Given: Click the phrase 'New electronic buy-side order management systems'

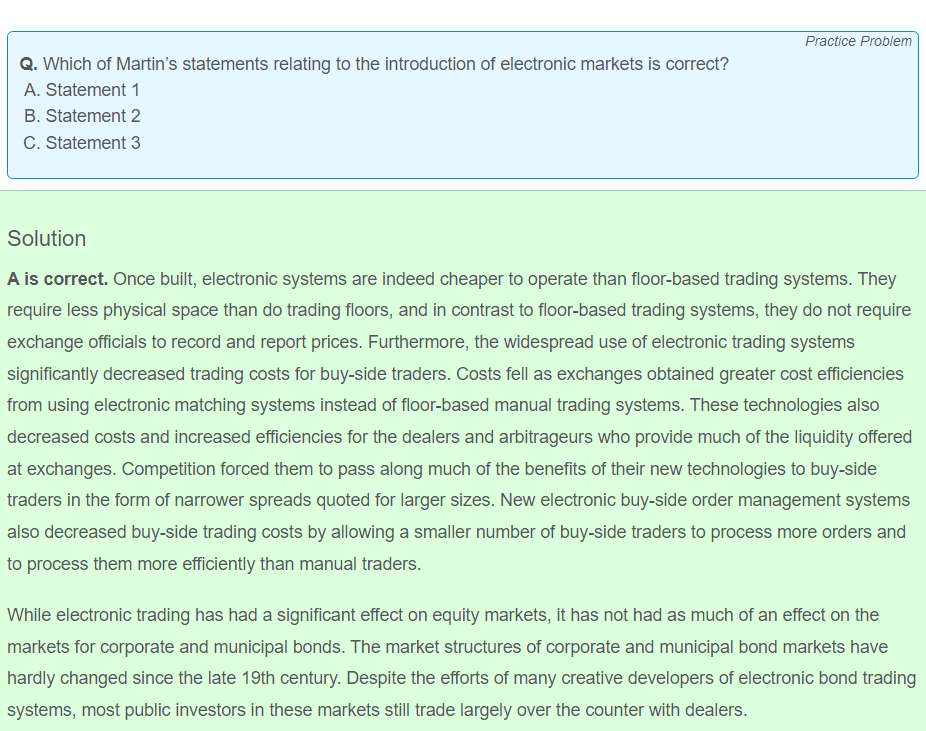Looking at the screenshot, I should click(x=705, y=500).
